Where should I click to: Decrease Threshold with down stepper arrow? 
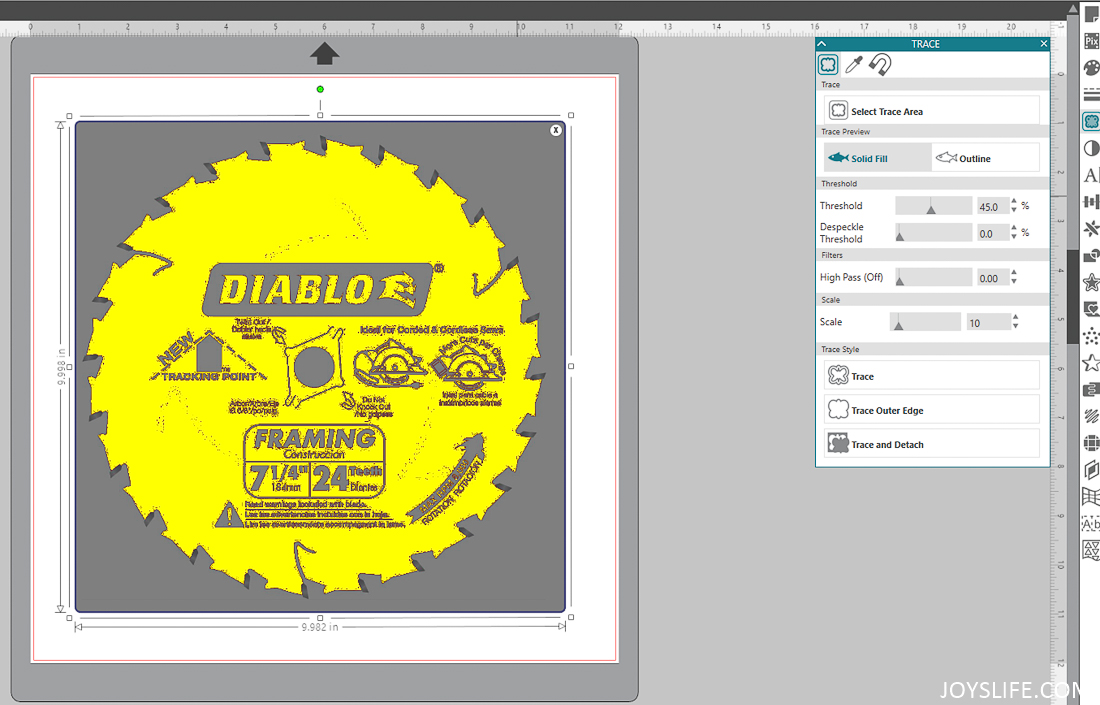[1014, 210]
